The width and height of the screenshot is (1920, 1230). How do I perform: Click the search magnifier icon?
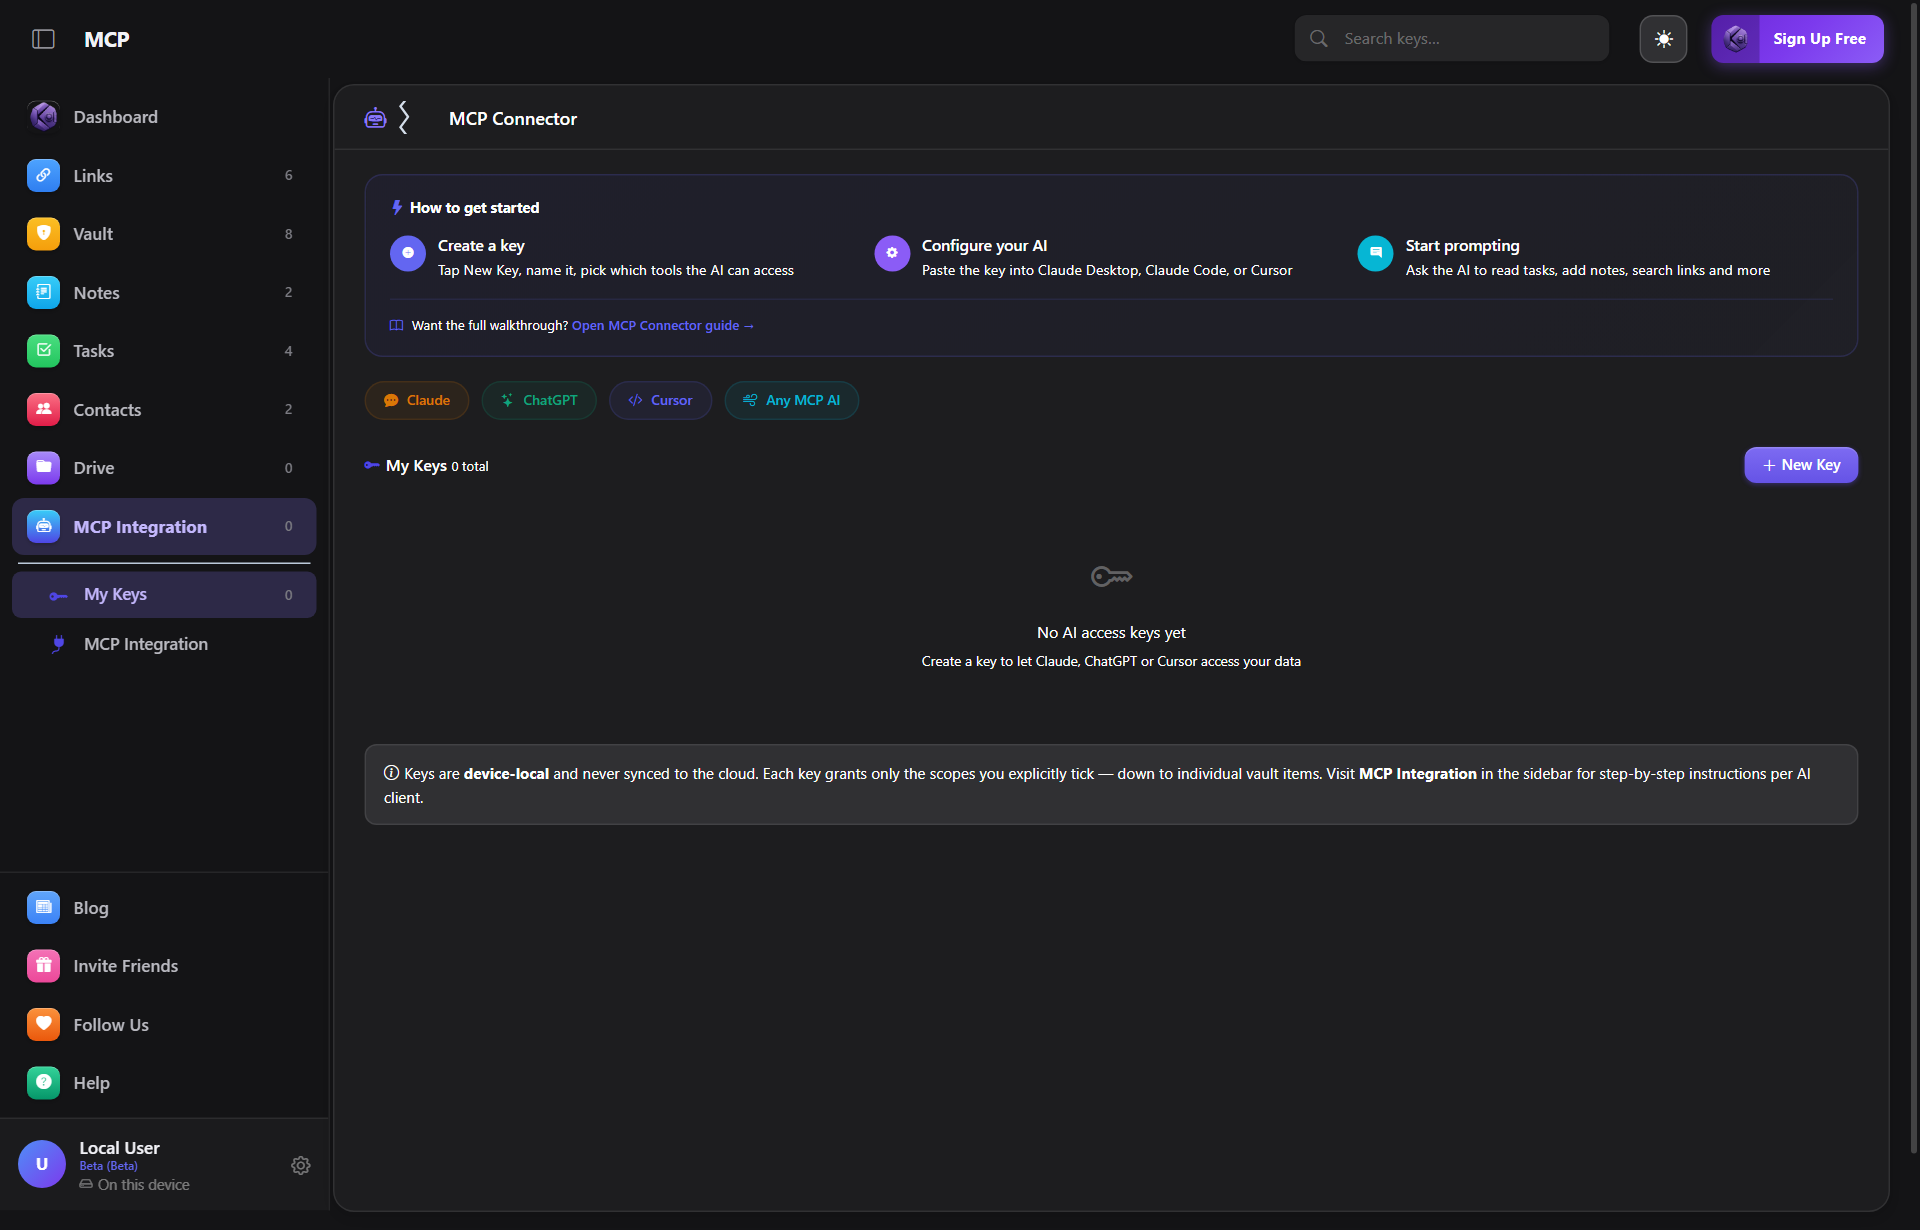coord(1319,39)
